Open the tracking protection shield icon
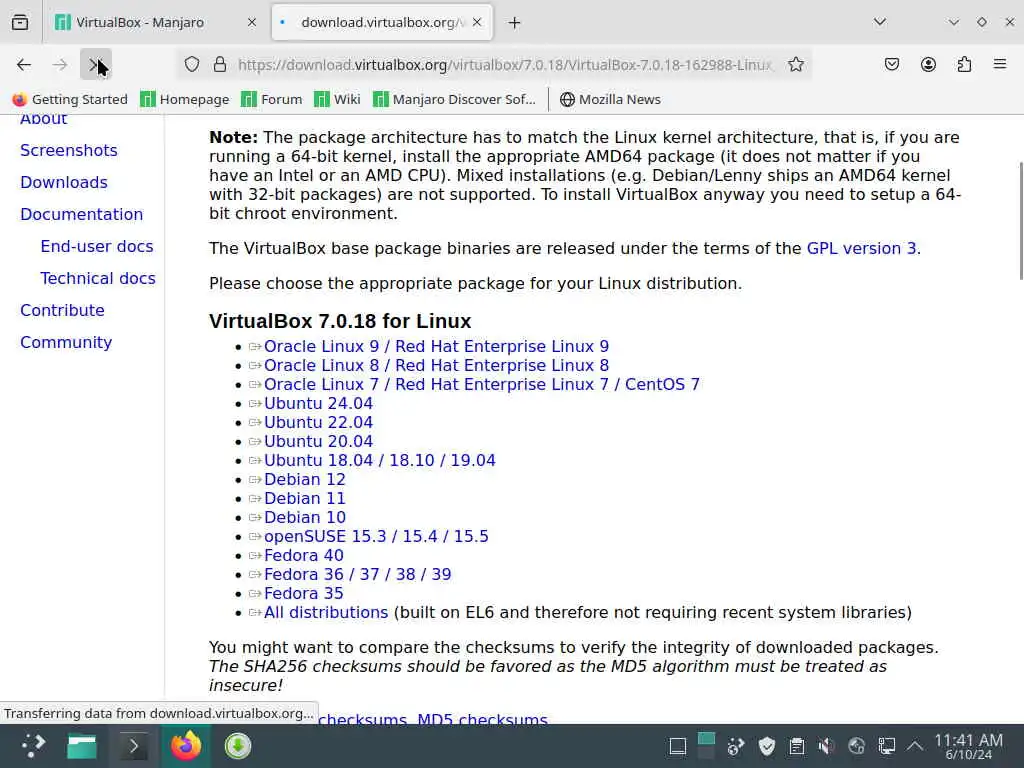 [191, 65]
